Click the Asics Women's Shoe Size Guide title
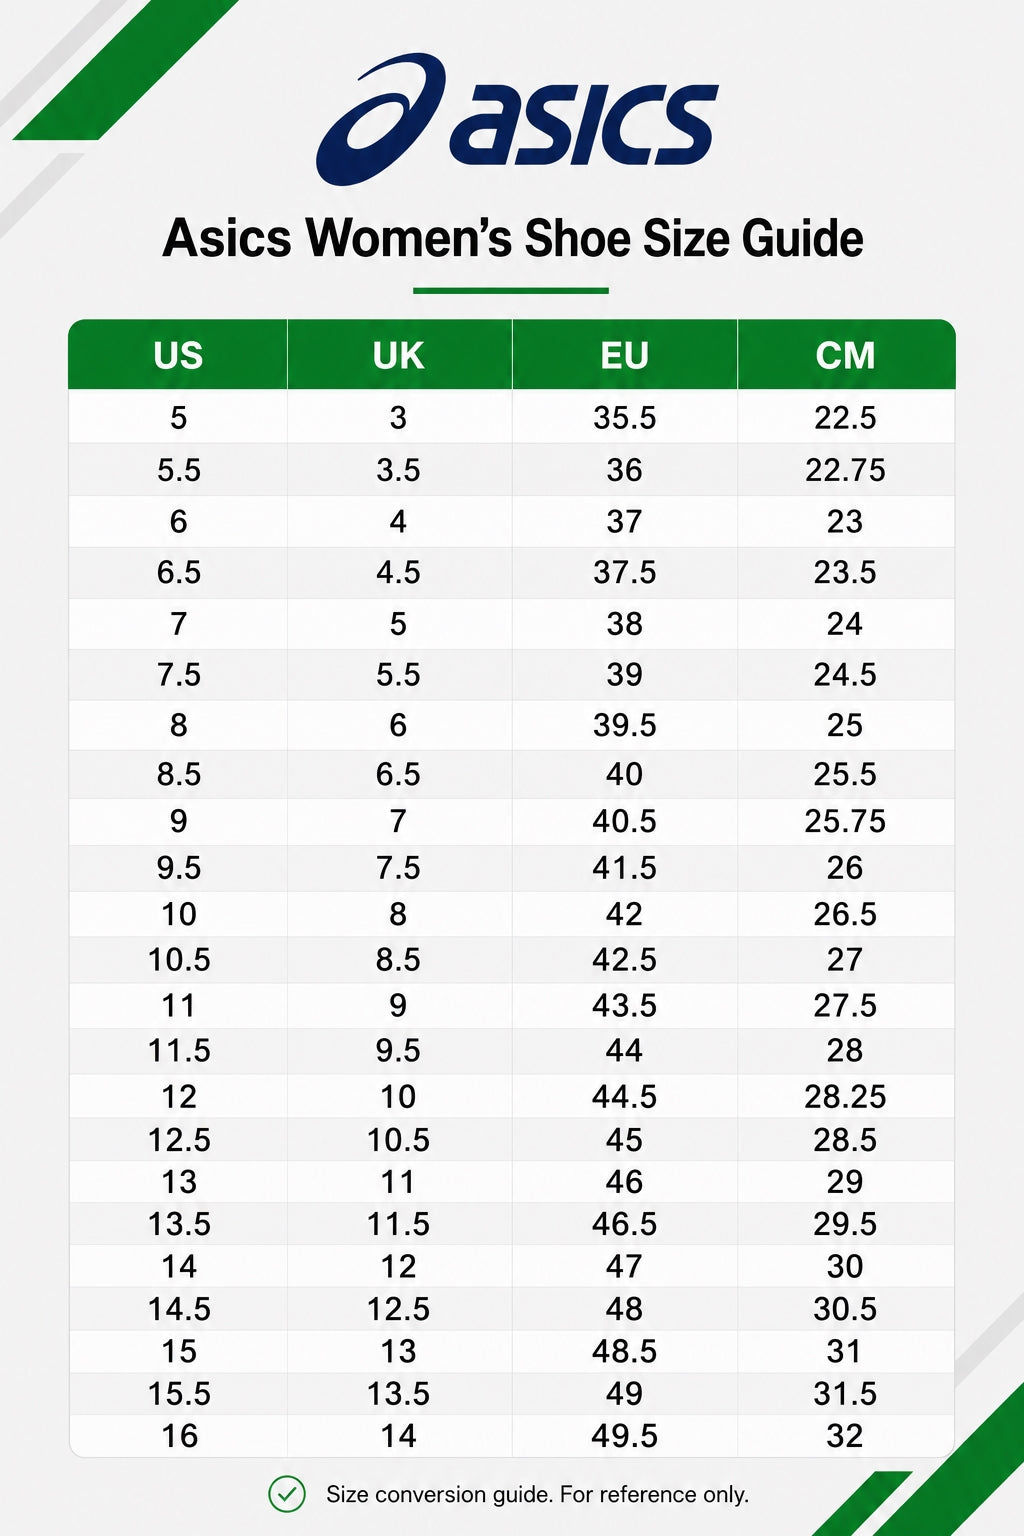 coord(513,238)
